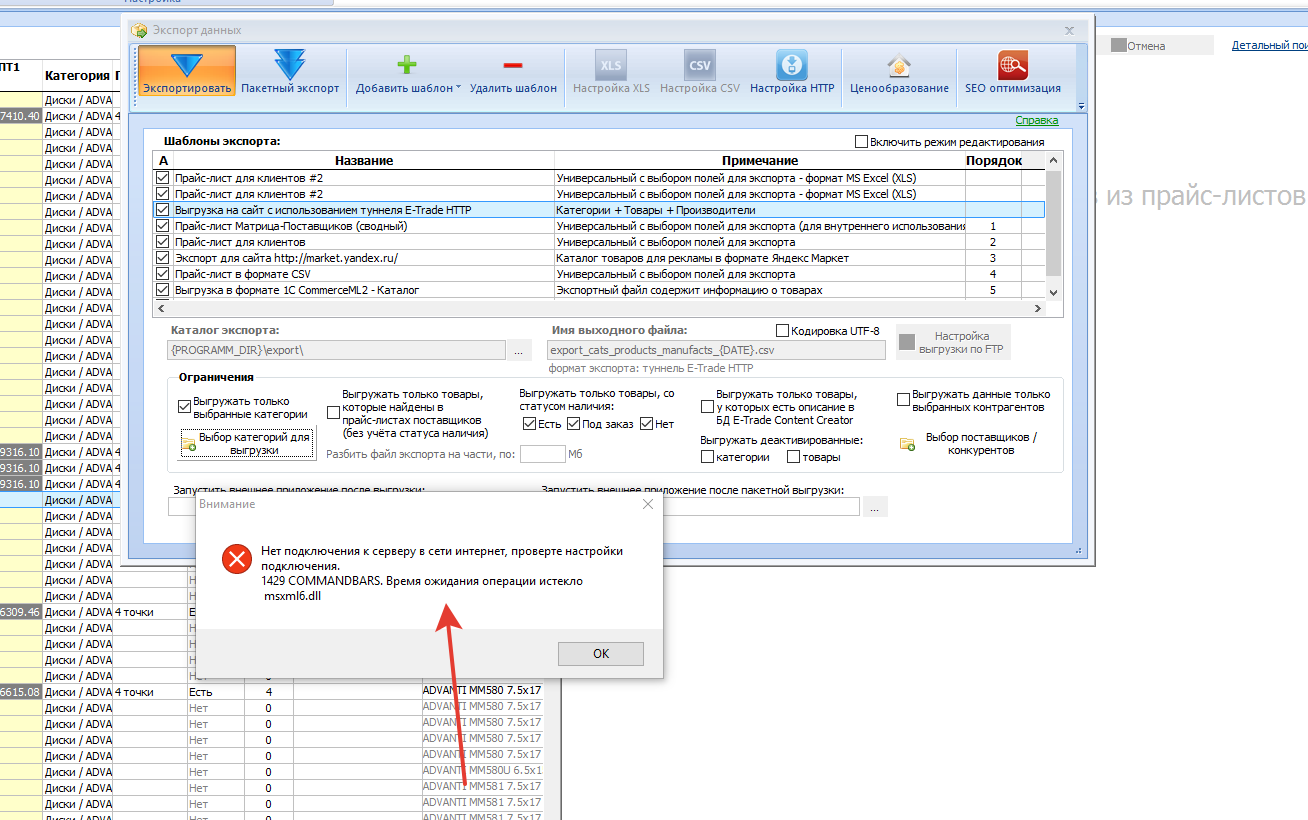
Task: Browse for Каталог экспорта with the ellipsis button
Action: 518,351
